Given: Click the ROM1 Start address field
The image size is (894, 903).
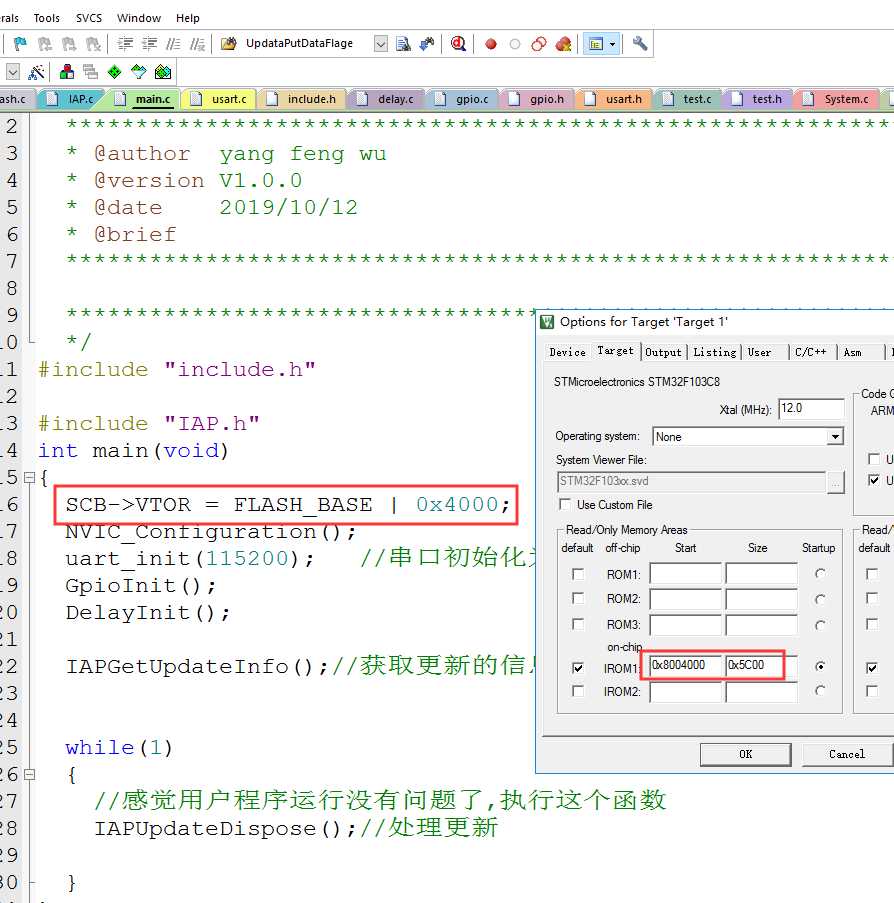Looking at the screenshot, I should pos(685,574).
